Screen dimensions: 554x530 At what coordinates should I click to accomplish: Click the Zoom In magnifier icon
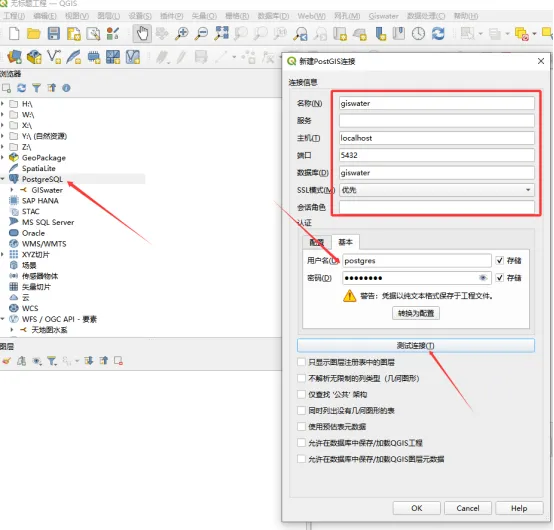click(182, 34)
